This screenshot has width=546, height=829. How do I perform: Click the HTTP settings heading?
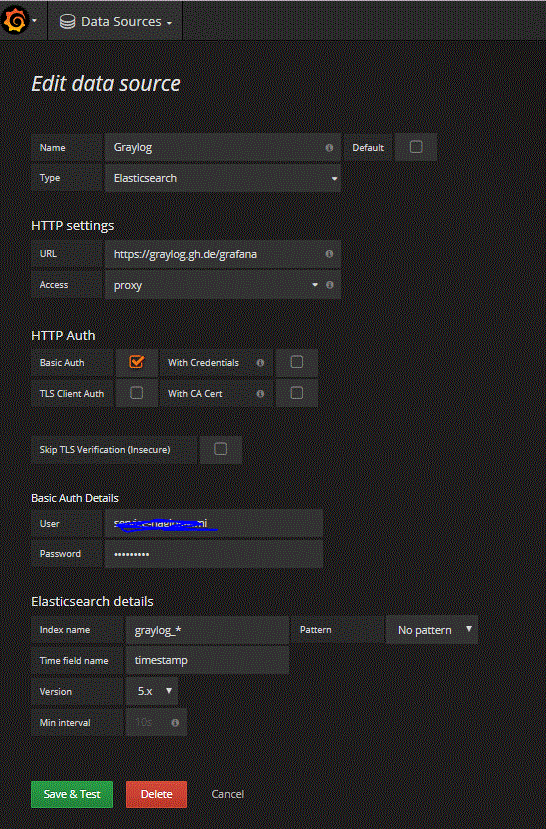tap(73, 226)
